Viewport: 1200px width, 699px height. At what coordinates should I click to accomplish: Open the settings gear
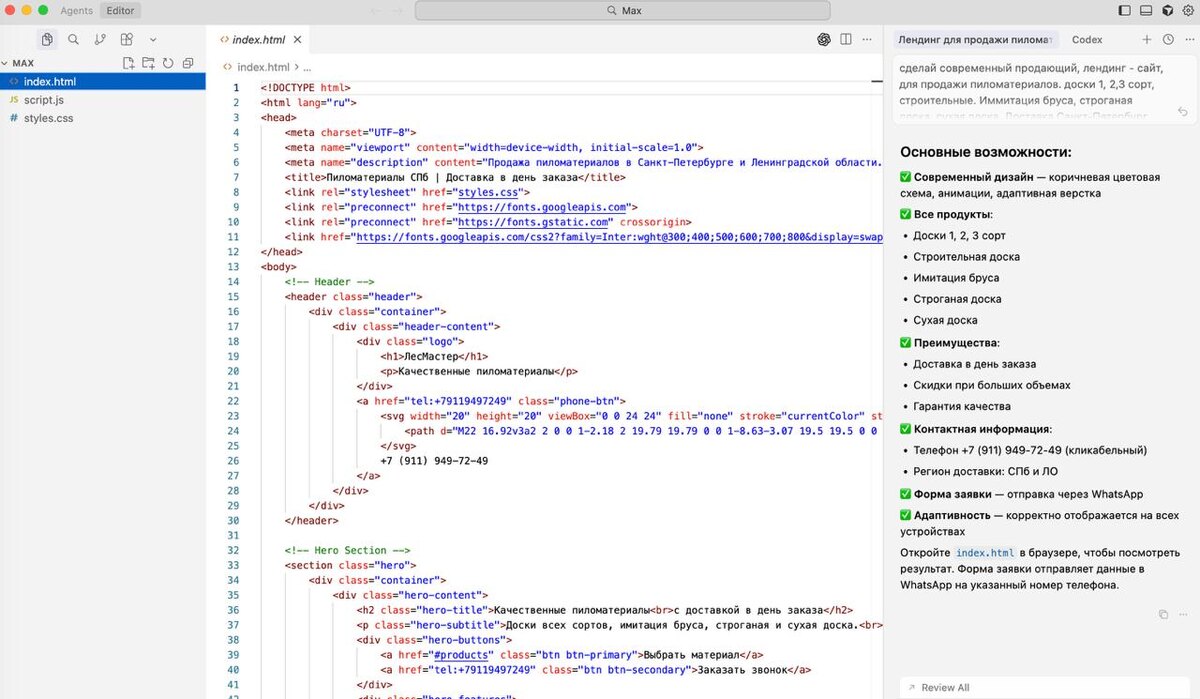1188,11
